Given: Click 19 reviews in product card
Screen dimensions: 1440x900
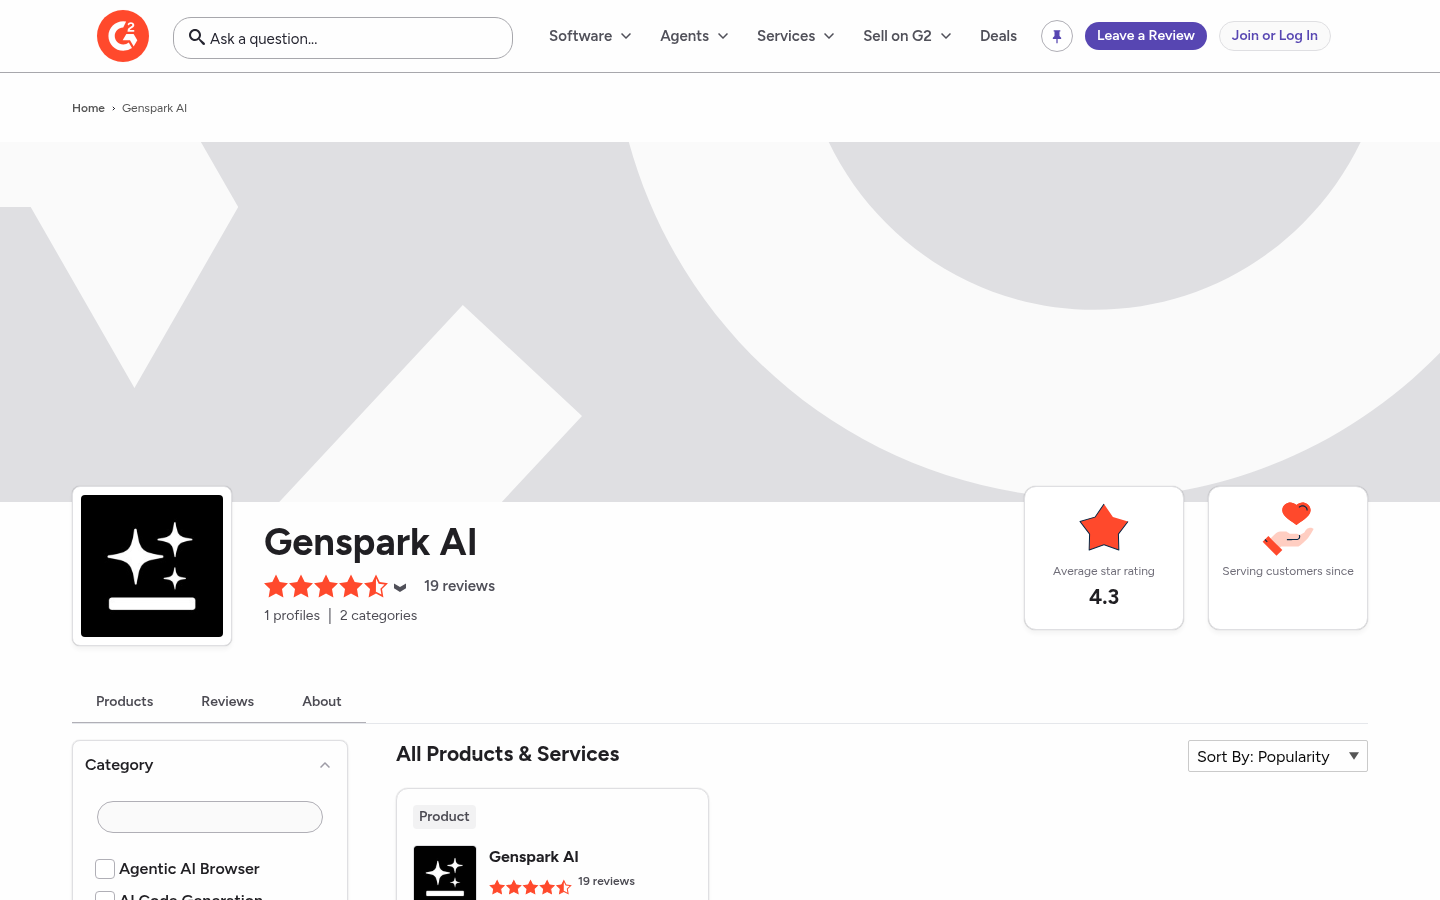Looking at the screenshot, I should [x=606, y=881].
